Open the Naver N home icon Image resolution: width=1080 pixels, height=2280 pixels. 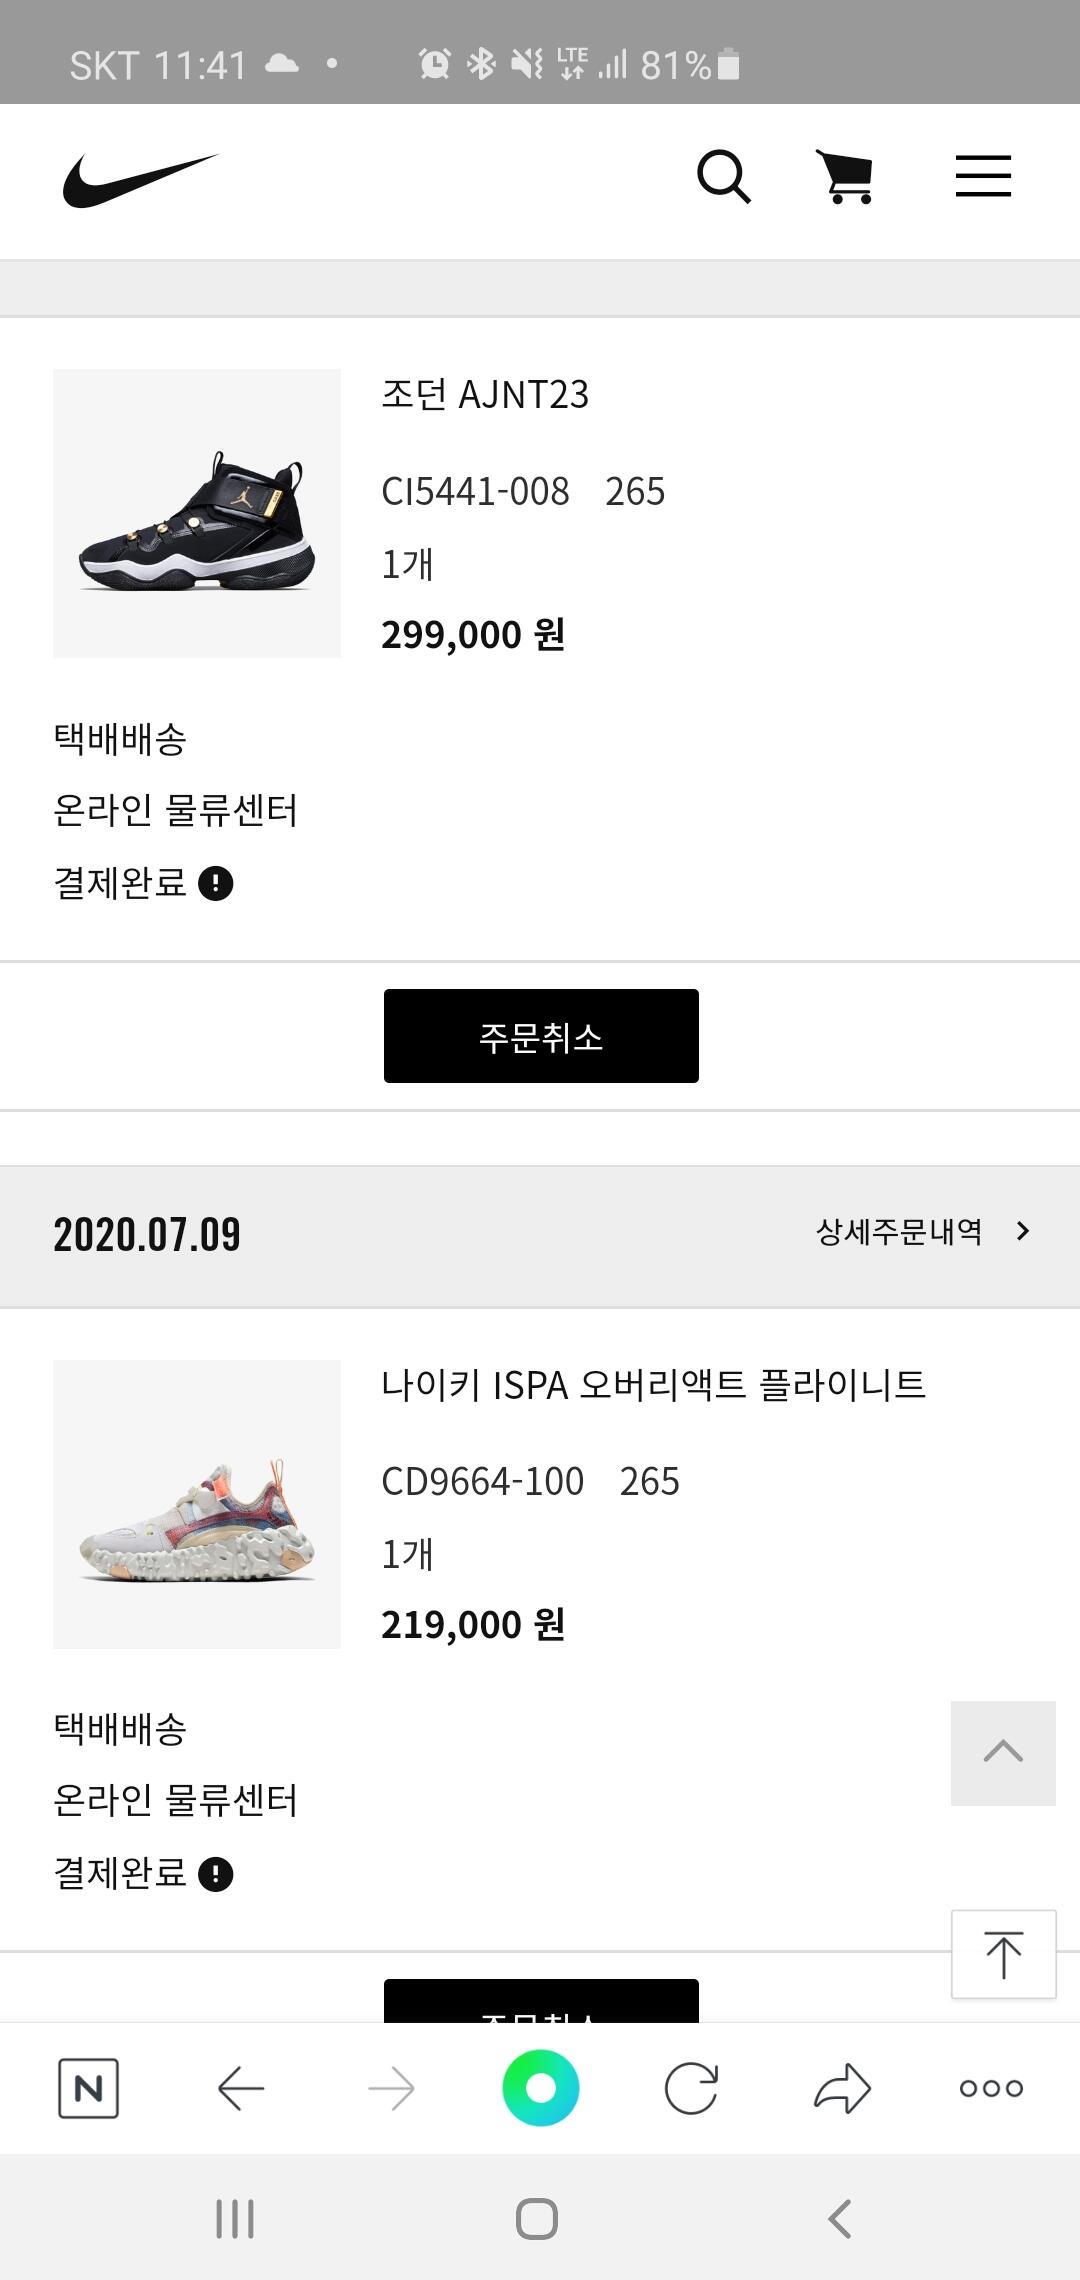pos(89,2088)
